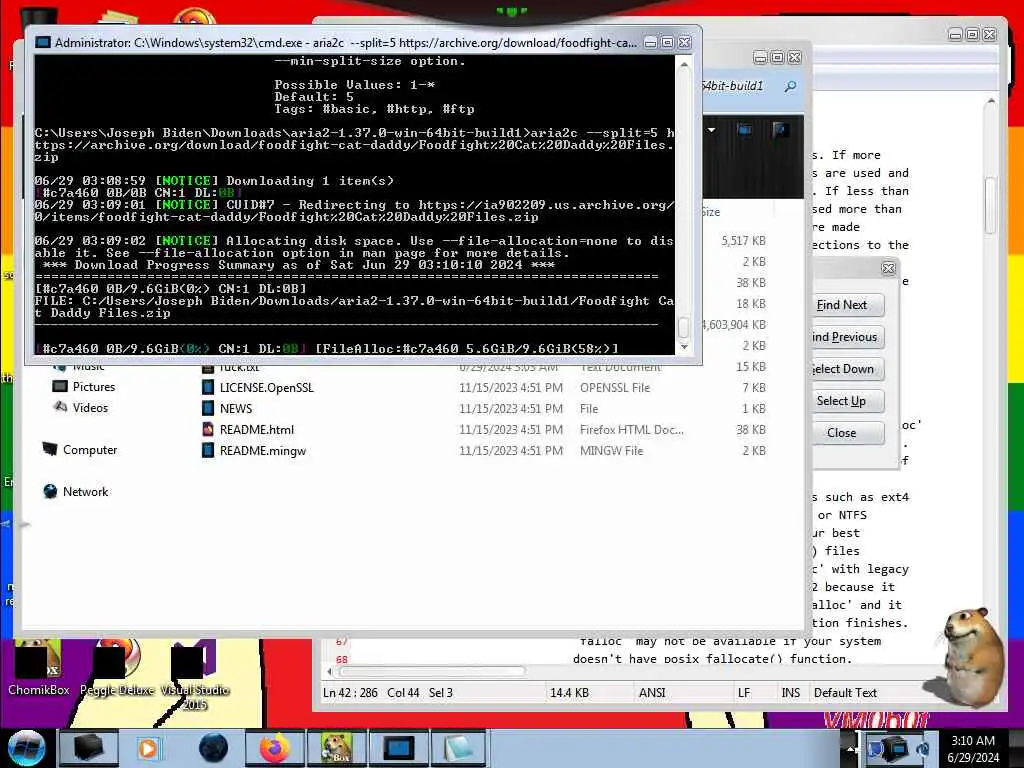Viewport: 1024px width, 768px height.
Task: Open the taskbar clock showing 3:10 AM
Action: [x=973, y=749]
